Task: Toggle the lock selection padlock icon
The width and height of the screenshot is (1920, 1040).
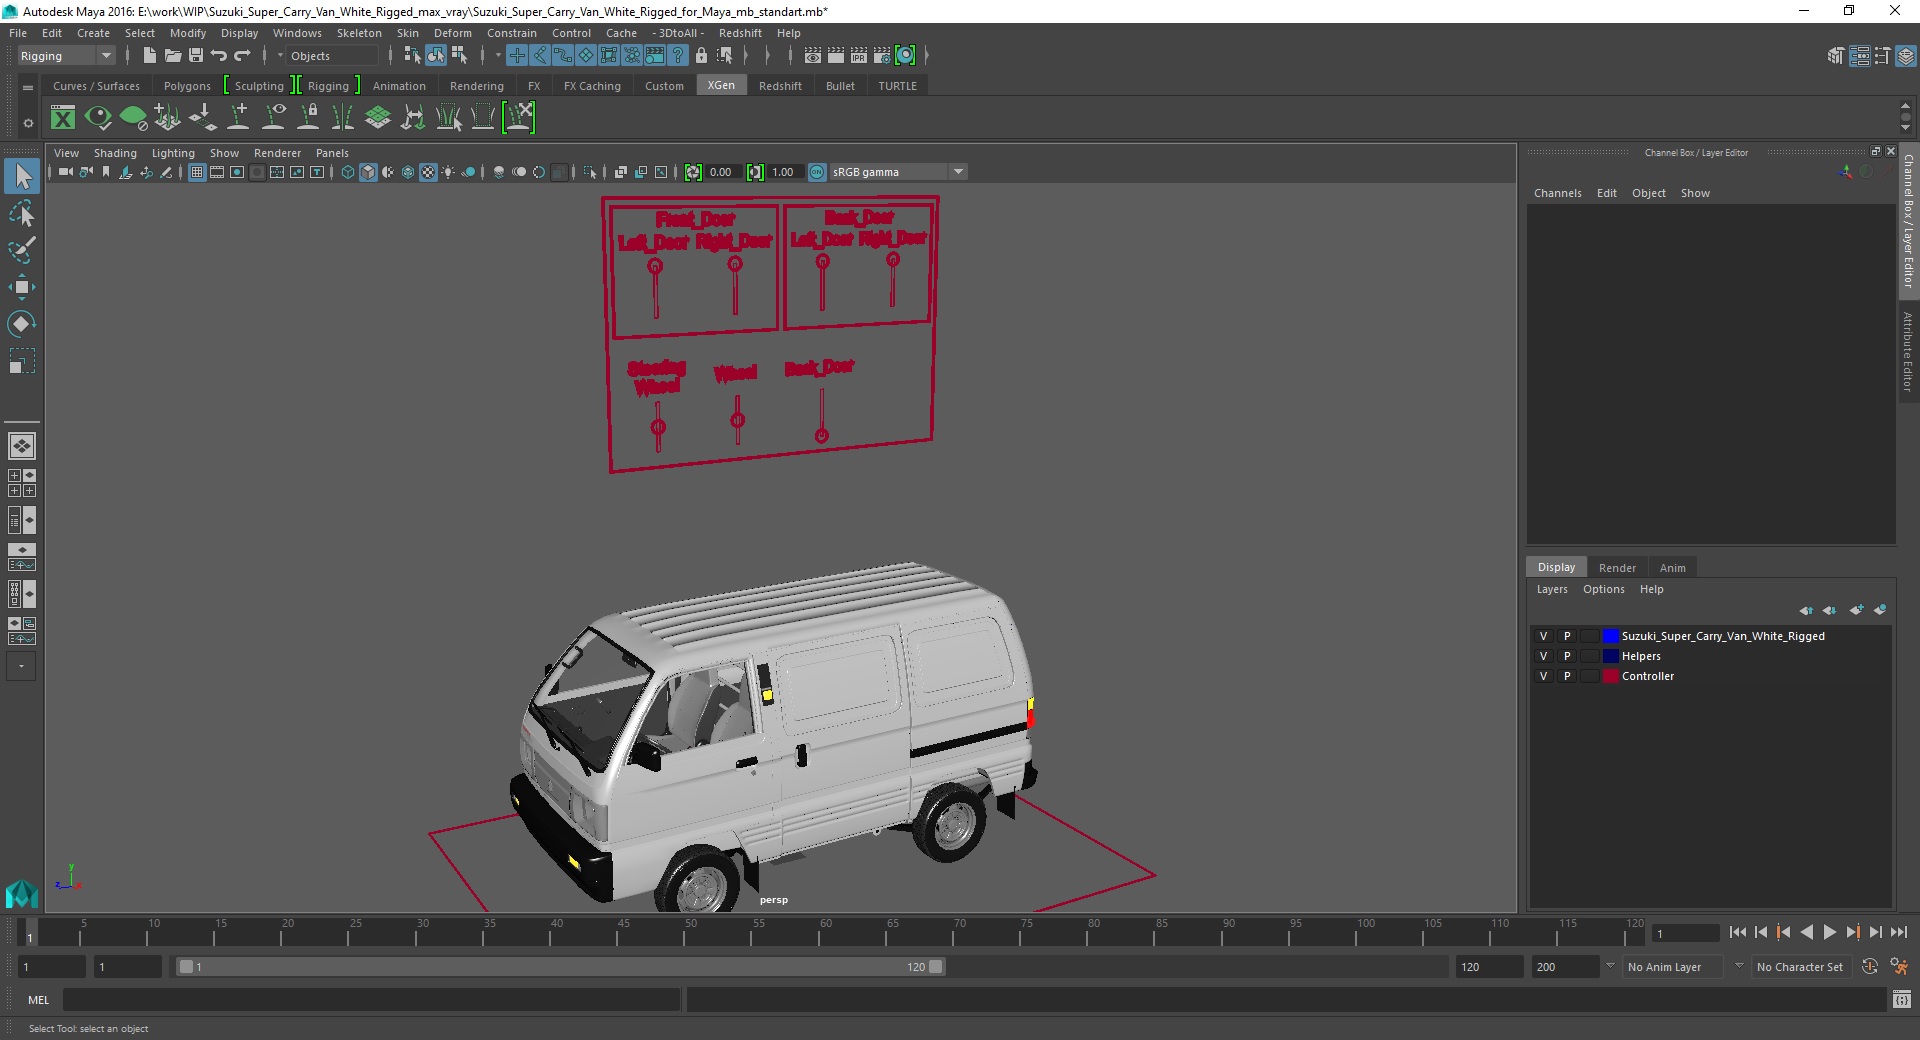Action: (x=701, y=56)
